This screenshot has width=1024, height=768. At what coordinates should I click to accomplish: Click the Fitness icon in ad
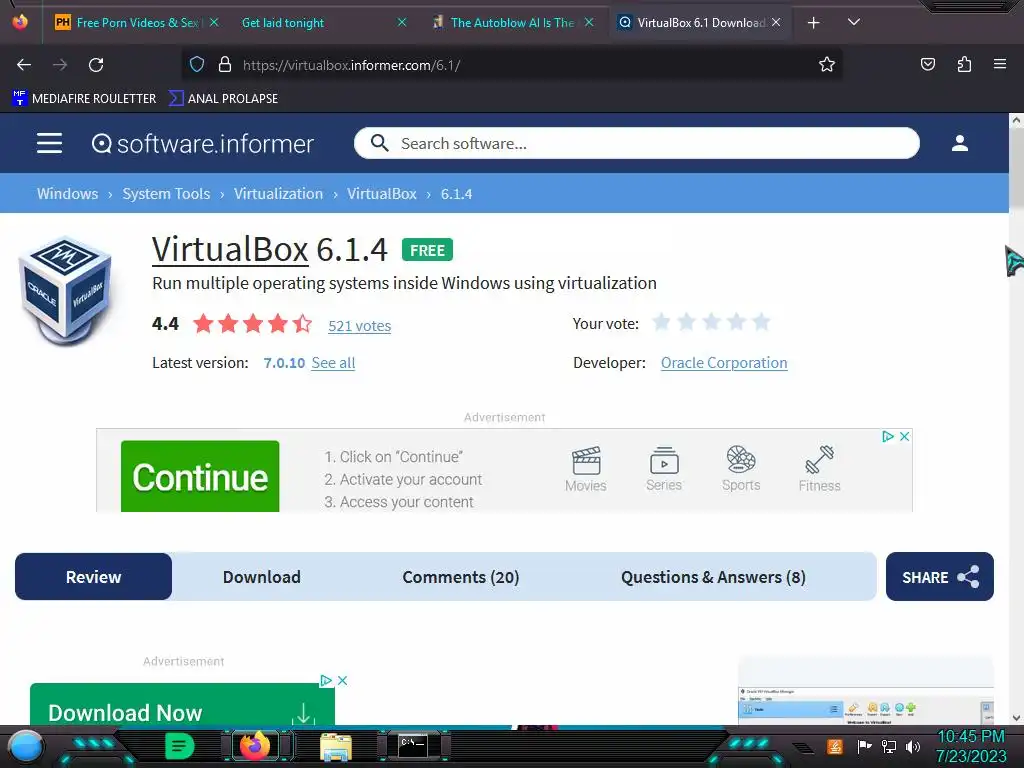[820, 470]
